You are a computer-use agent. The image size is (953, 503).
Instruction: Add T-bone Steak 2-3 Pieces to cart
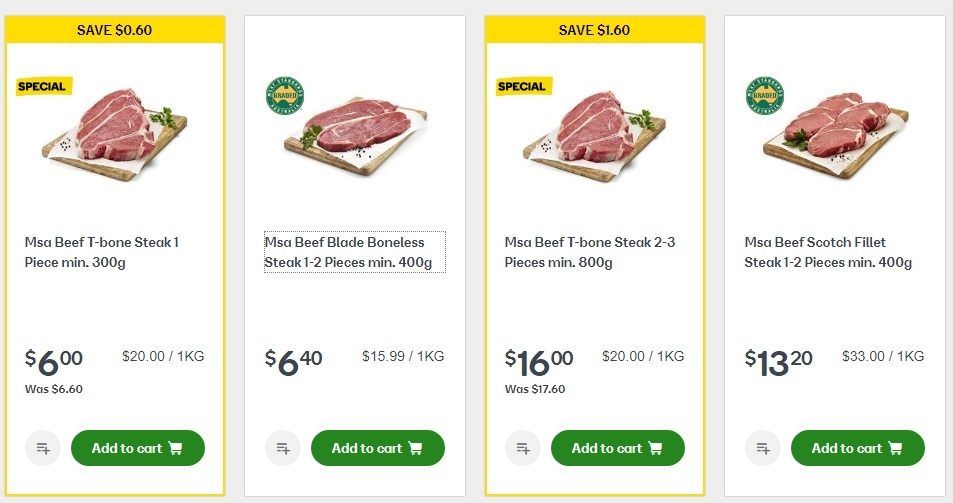coord(618,448)
